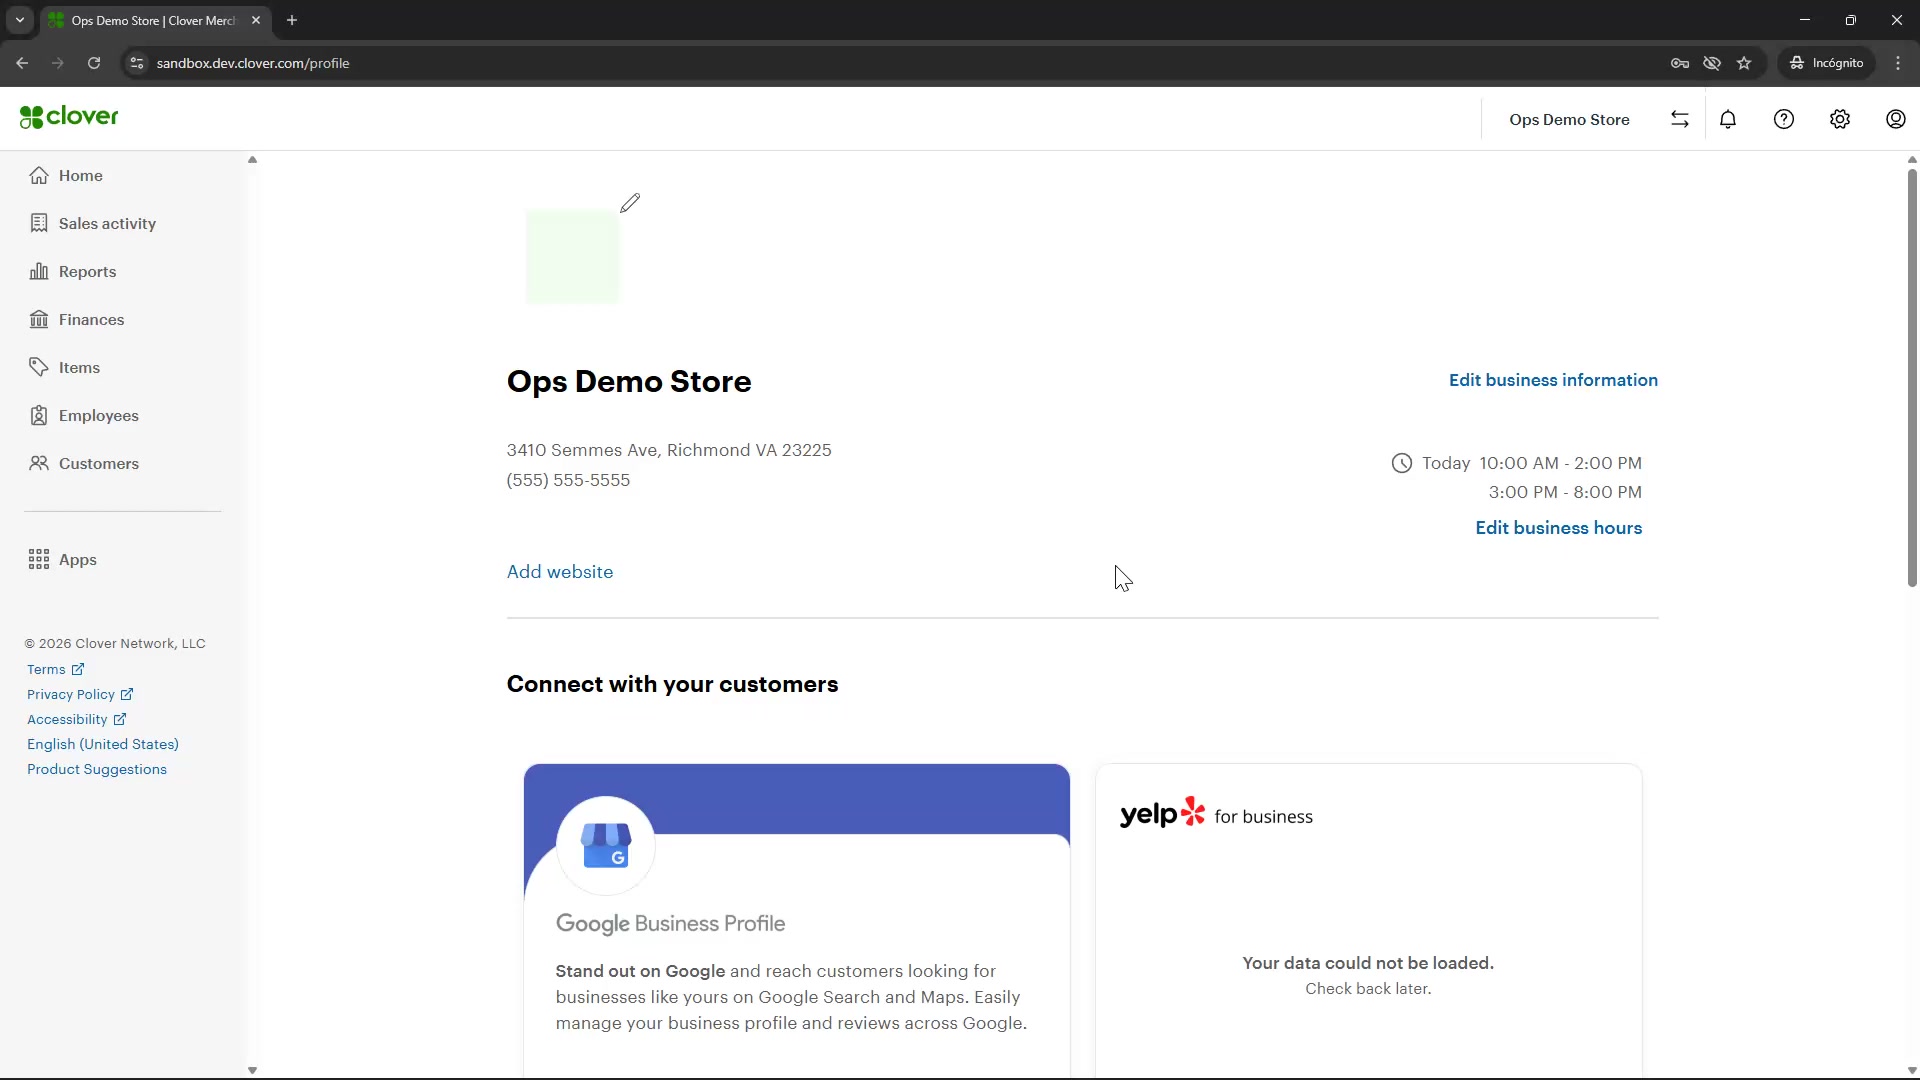Click the address bar URL field

[x=700, y=63]
